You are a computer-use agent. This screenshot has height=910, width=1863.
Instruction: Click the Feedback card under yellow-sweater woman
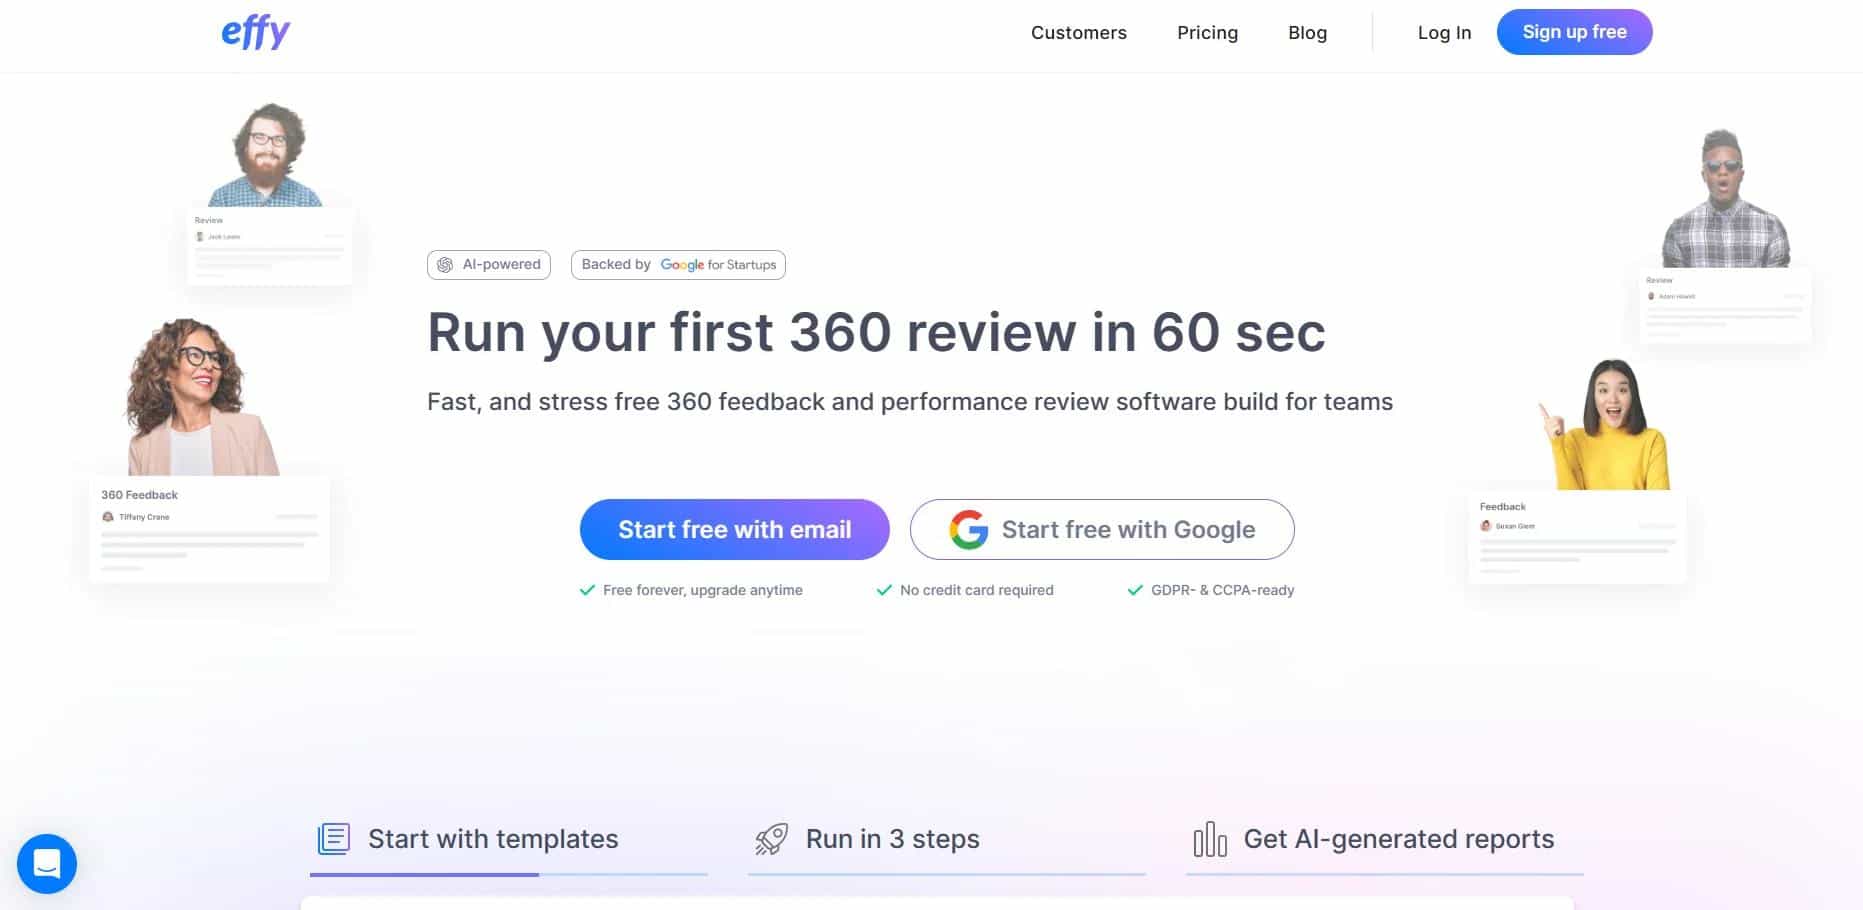click(1576, 537)
